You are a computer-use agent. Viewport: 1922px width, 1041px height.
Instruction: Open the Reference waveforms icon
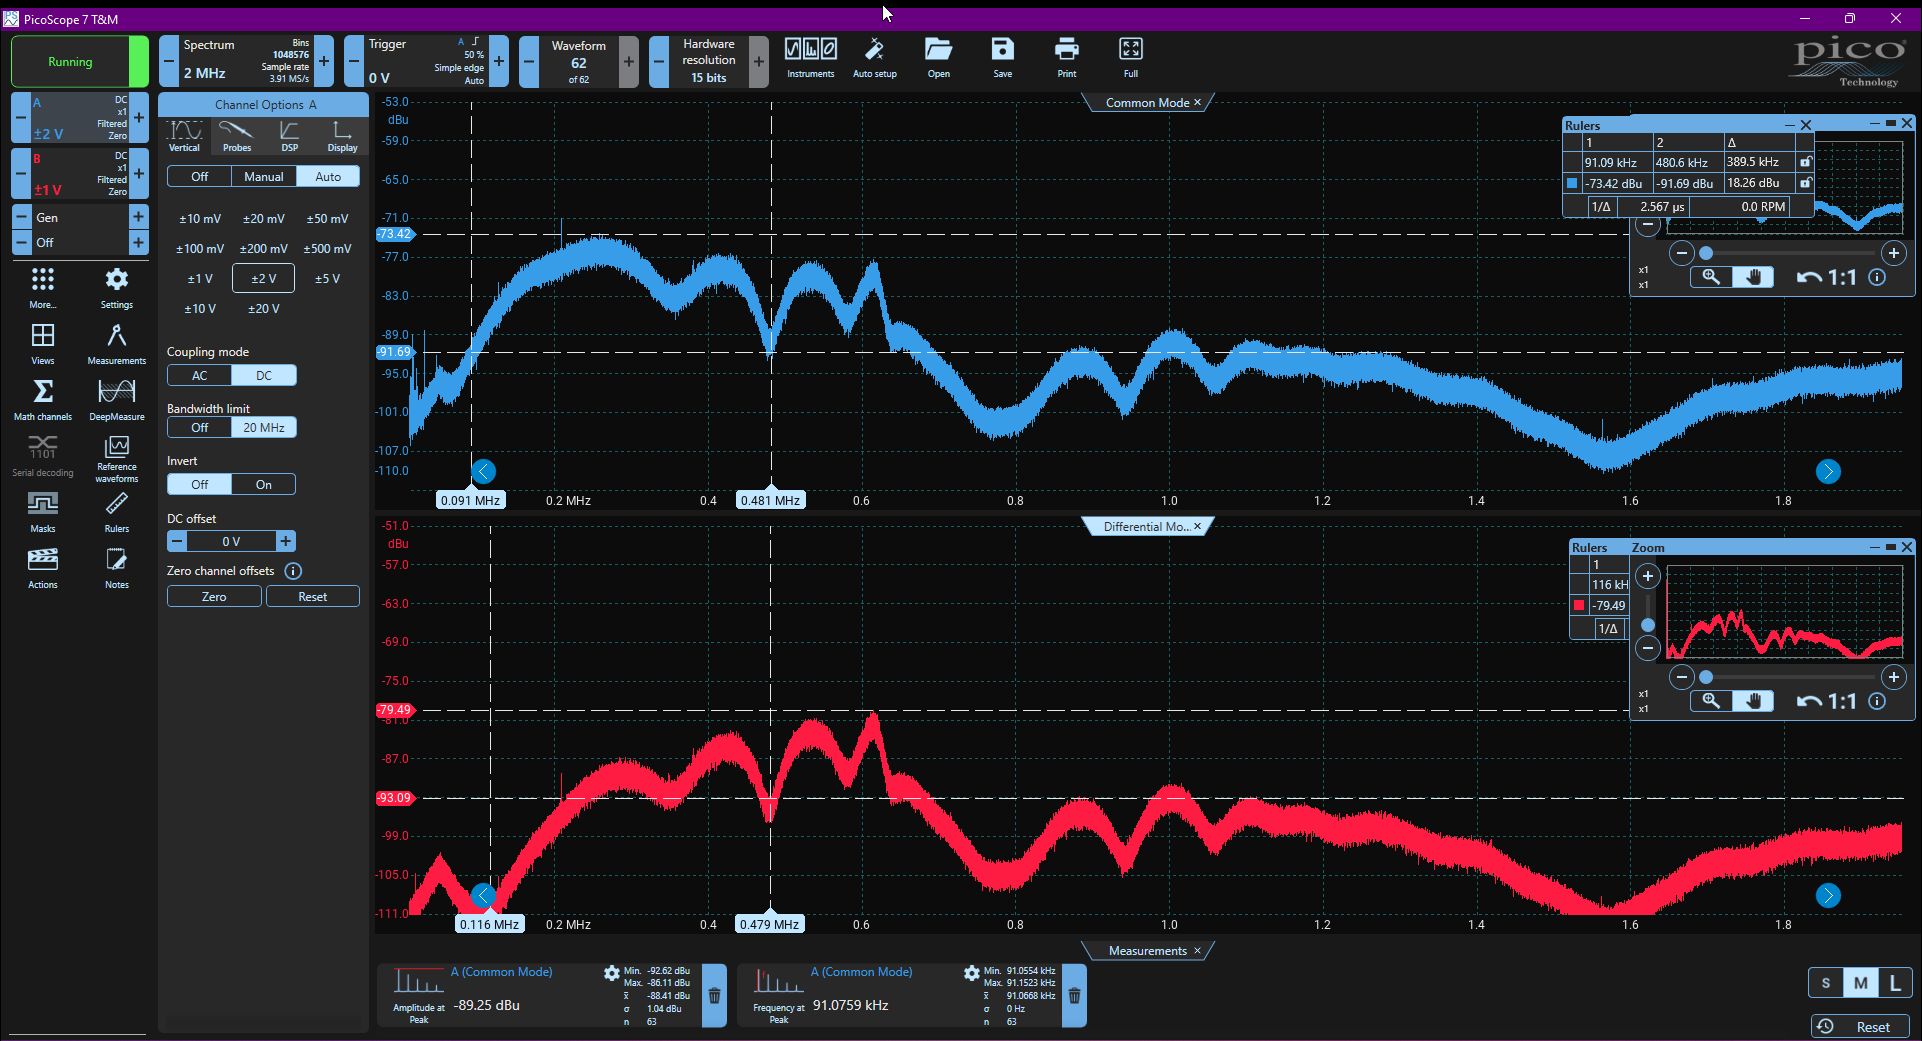click(x=116, y=458)
